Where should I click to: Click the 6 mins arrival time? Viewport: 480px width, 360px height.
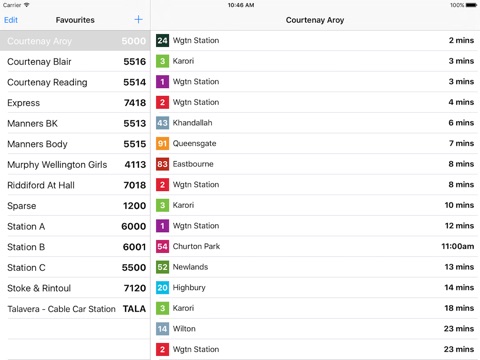[x=461, y=123]
